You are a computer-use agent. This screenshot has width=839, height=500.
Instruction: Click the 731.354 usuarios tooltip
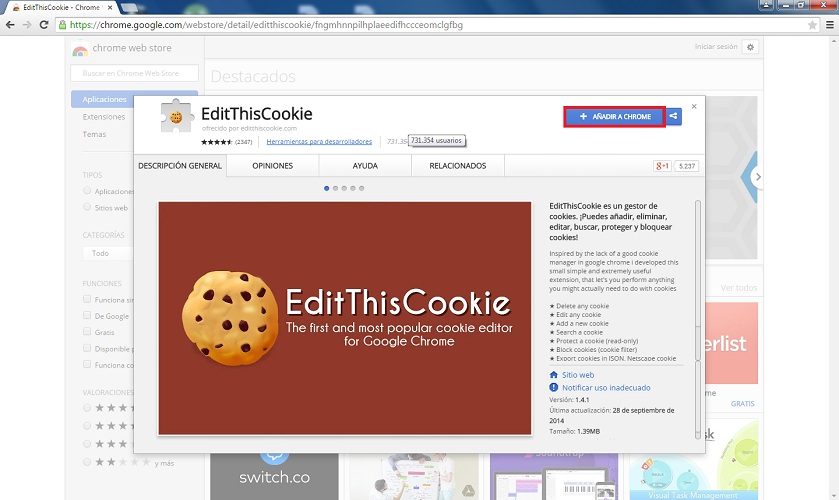[437, 141]
